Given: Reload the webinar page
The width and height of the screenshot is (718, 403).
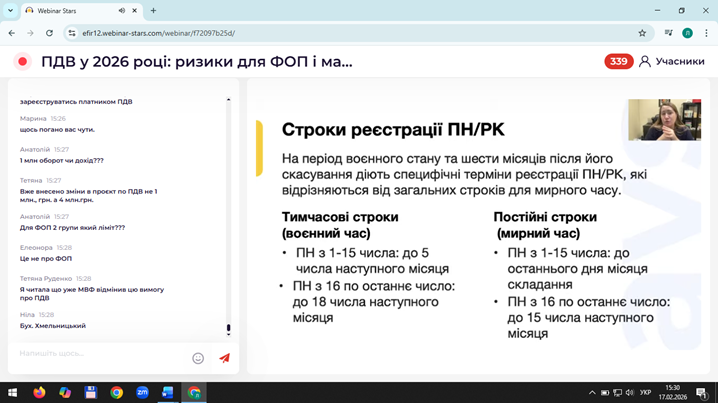Looking at the screenshot, I should (x=49, y=33).
